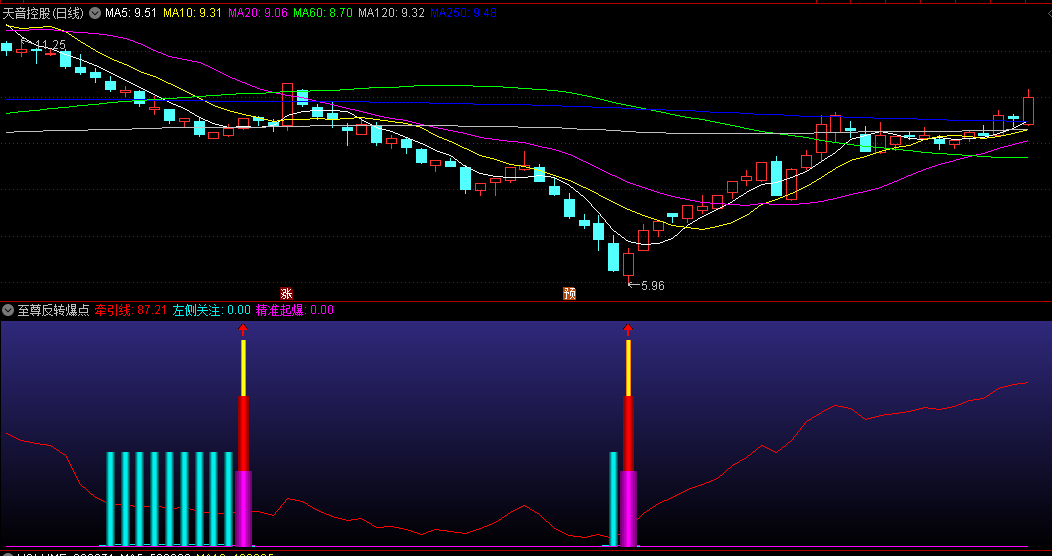Select the MA20: 9.06 label

tap(258, 13)
